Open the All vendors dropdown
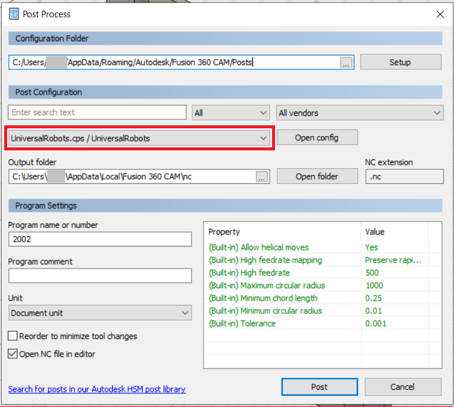The width and height of the screenshot is (454, 407). pyautogui.click(x=360, y=113)
